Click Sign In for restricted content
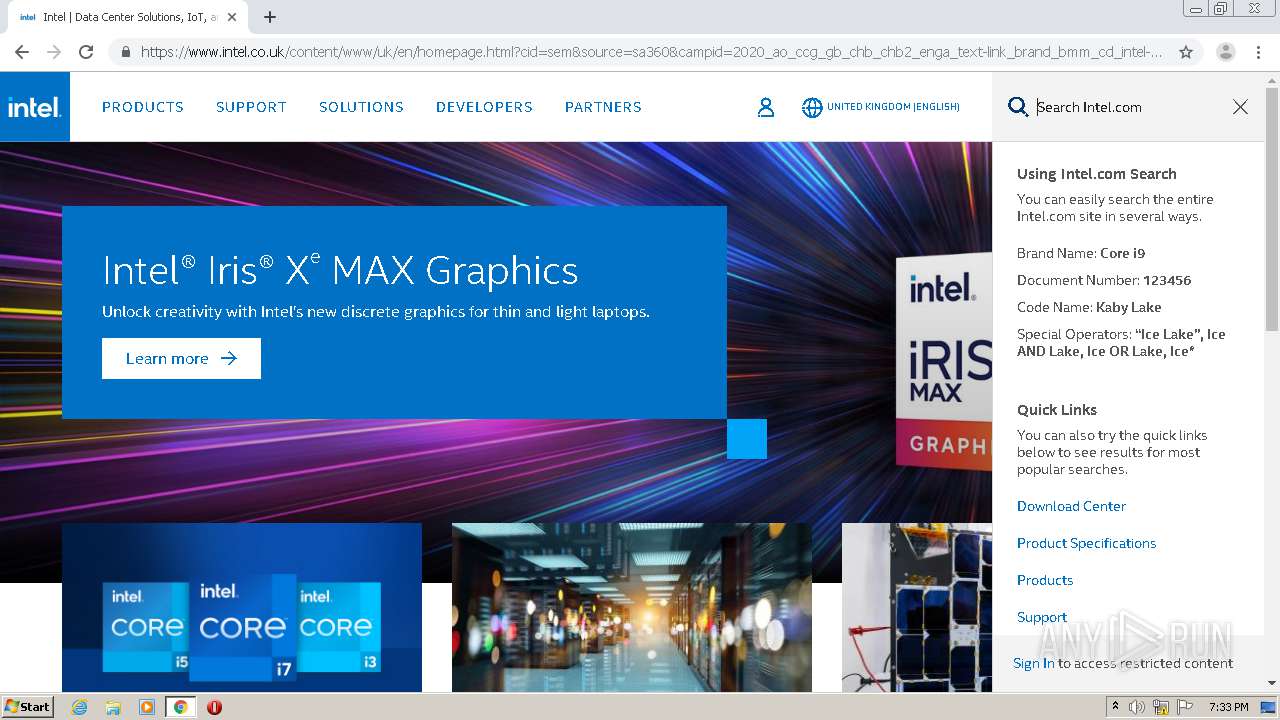Viewport: 1280px width, 720px height. pos(1033,663)
